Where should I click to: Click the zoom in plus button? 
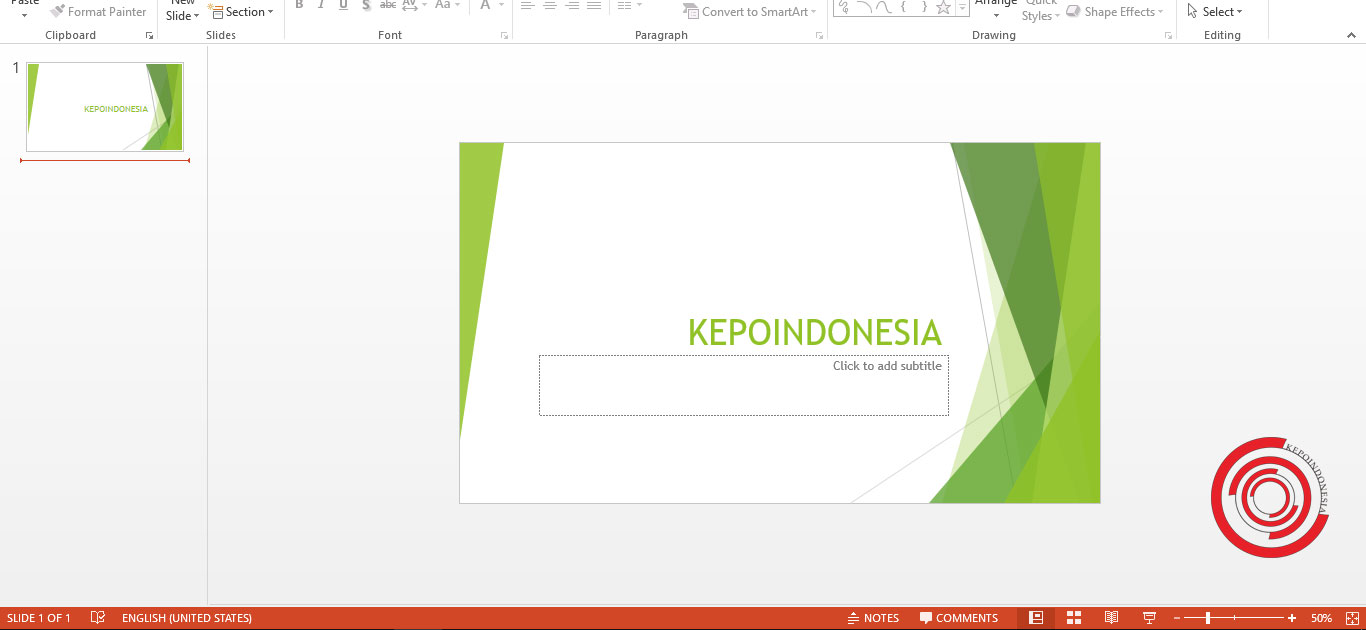click(1292, 618)
